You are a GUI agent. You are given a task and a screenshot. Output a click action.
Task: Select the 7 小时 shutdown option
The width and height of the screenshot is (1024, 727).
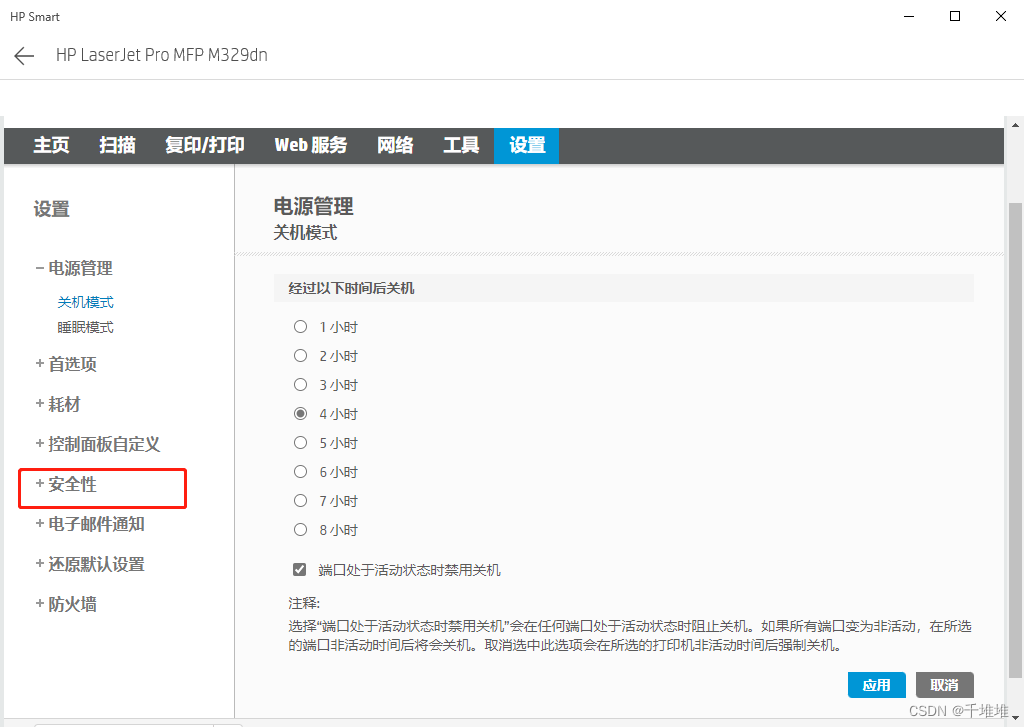click(x=300, y=501)
